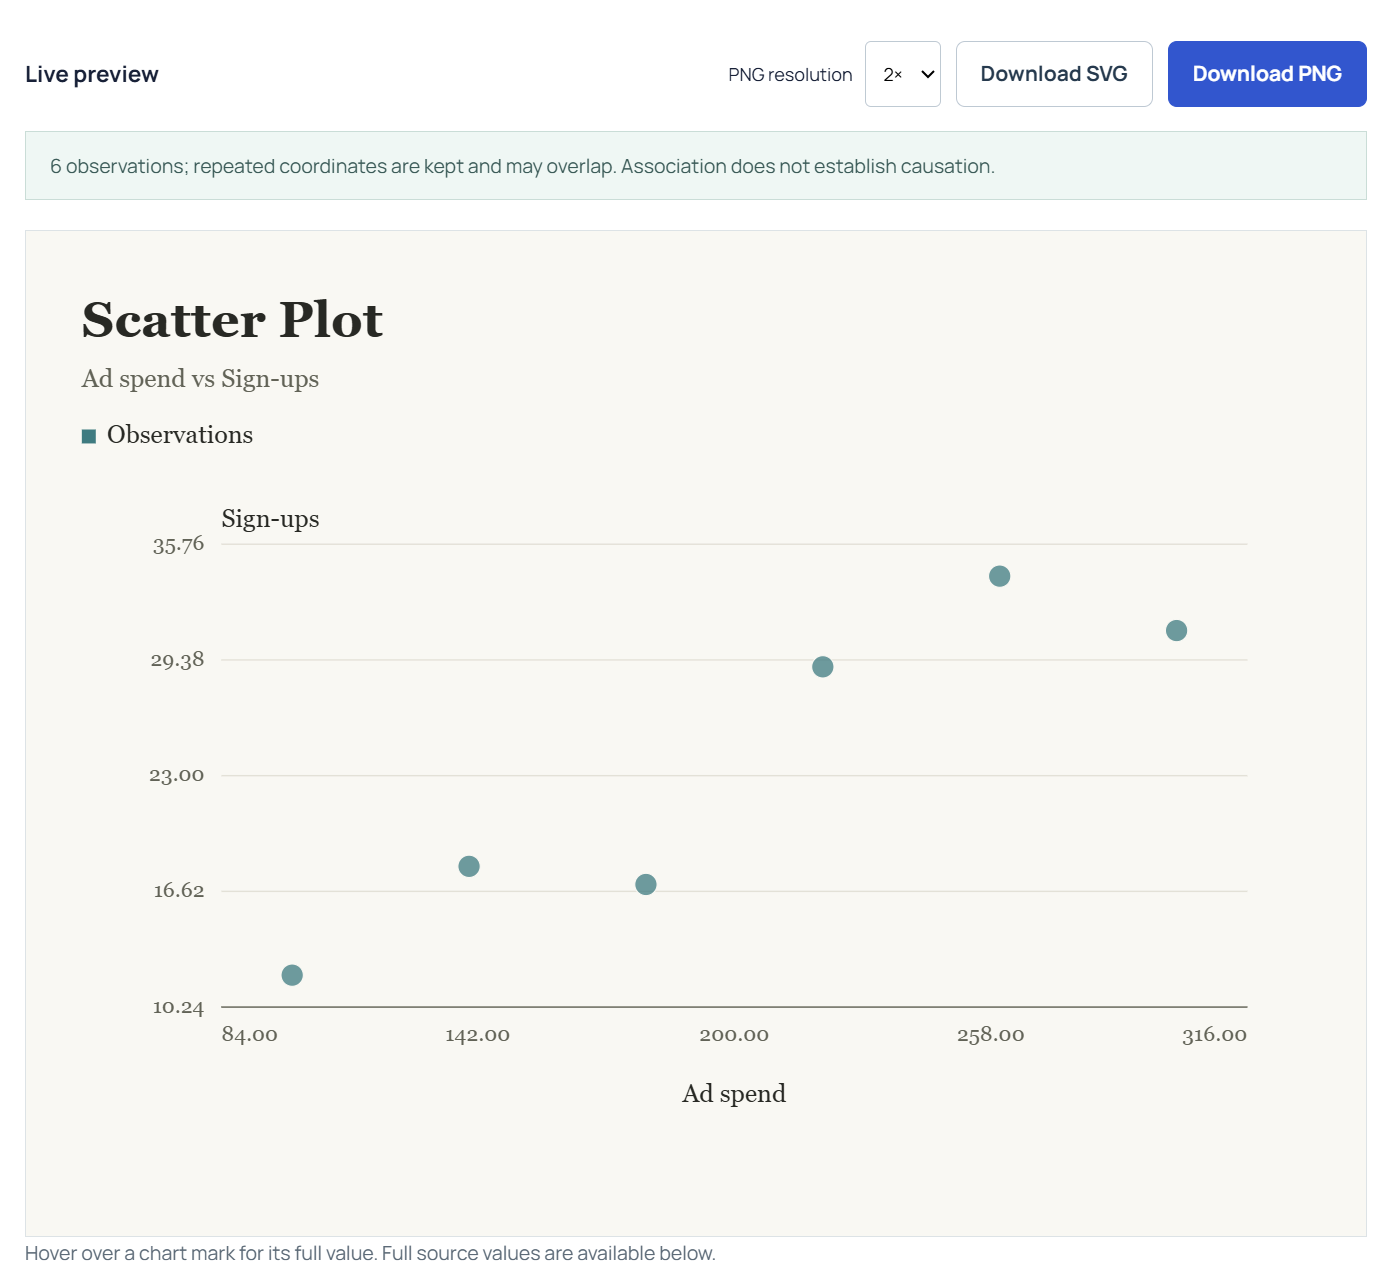1377x1278 pixels.
Task: Click the x-axis value 142.00
Action: [477, 1035]
